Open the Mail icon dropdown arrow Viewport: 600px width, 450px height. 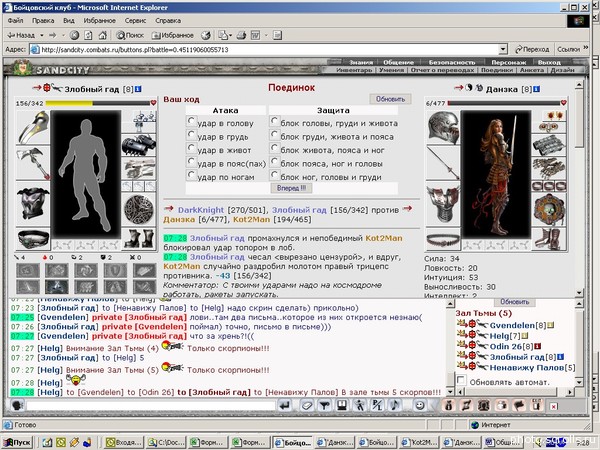click(x=230, y=36)
